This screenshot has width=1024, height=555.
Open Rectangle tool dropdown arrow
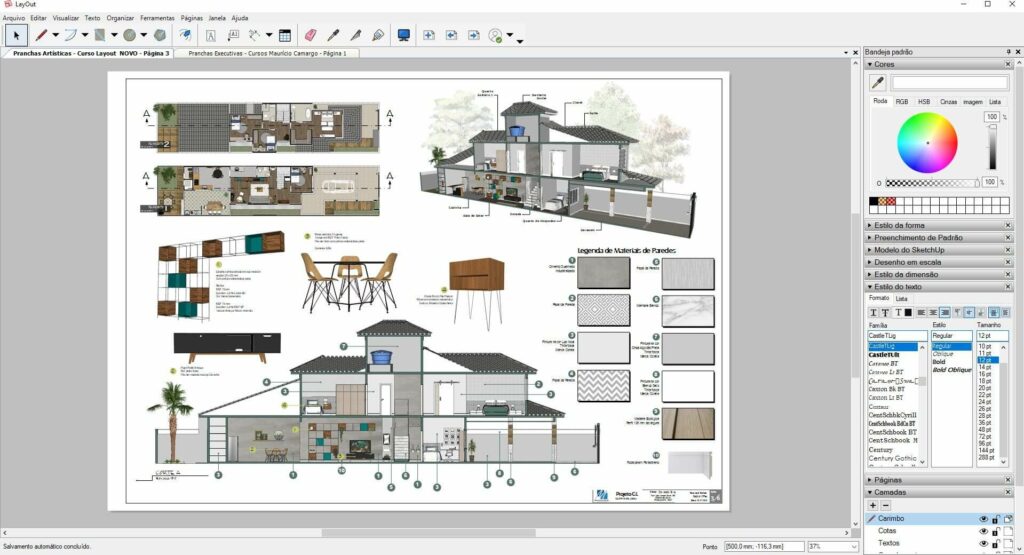114,35
